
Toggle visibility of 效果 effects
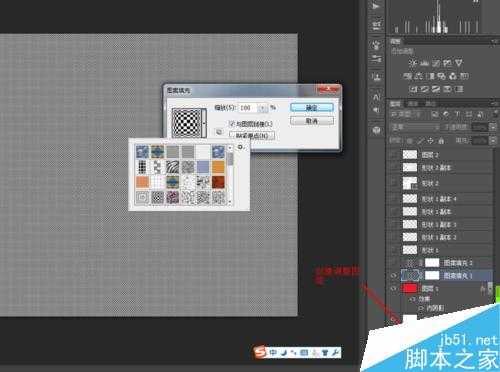413,299
